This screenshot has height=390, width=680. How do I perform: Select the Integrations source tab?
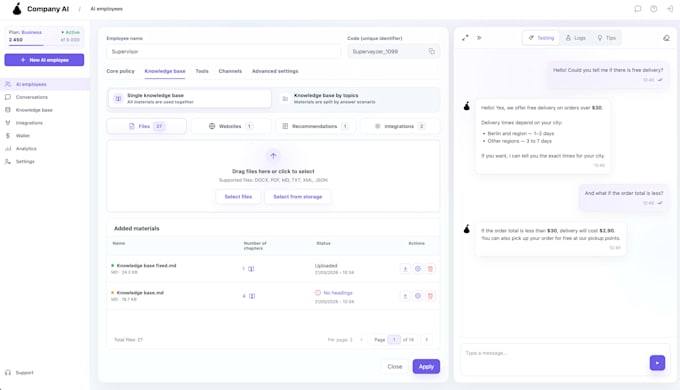pos(399,126)
